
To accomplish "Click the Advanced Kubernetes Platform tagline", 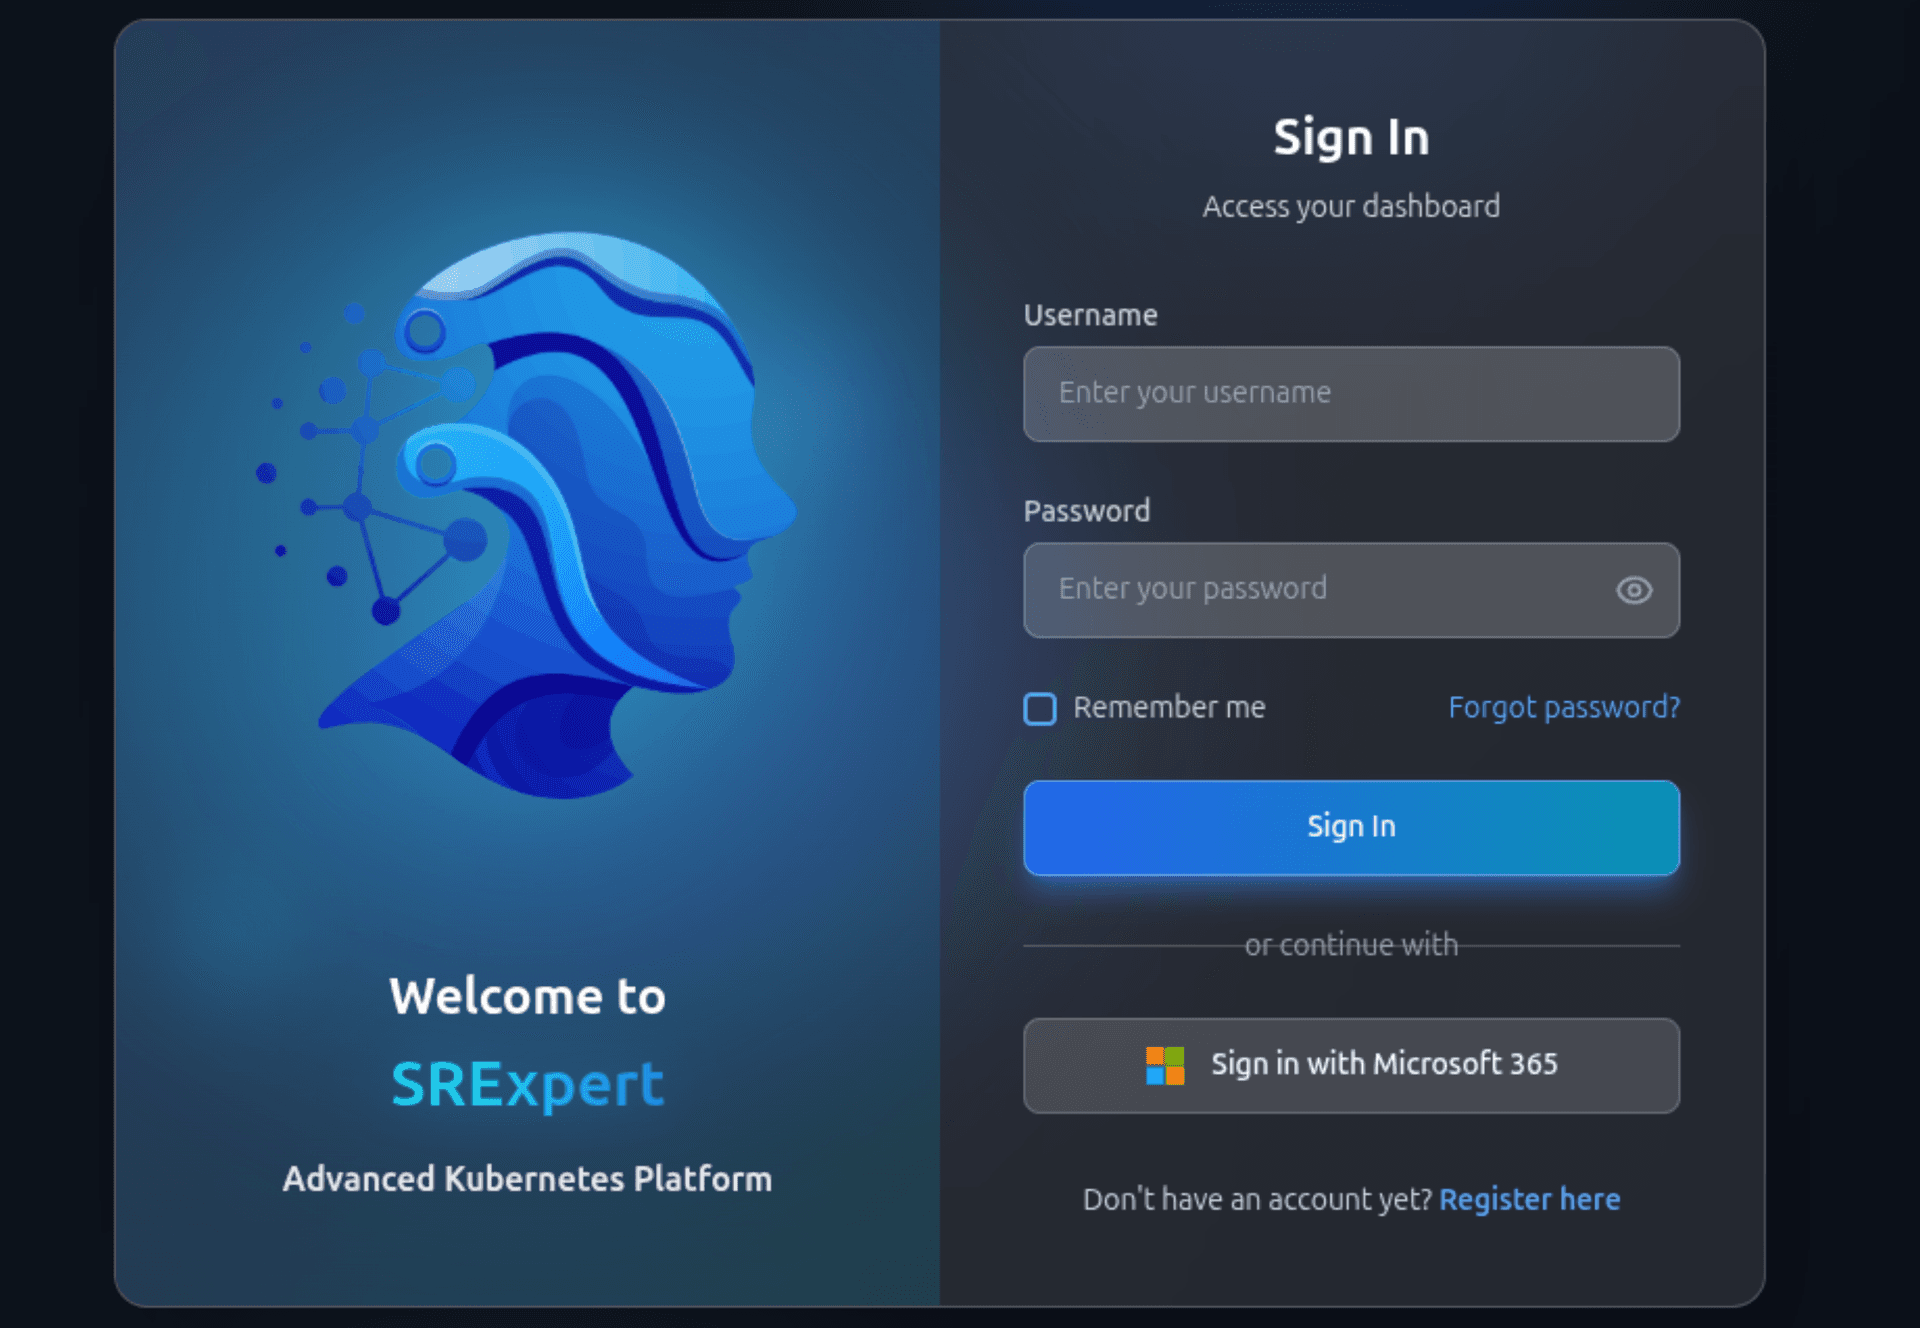I will [527, 1179].
